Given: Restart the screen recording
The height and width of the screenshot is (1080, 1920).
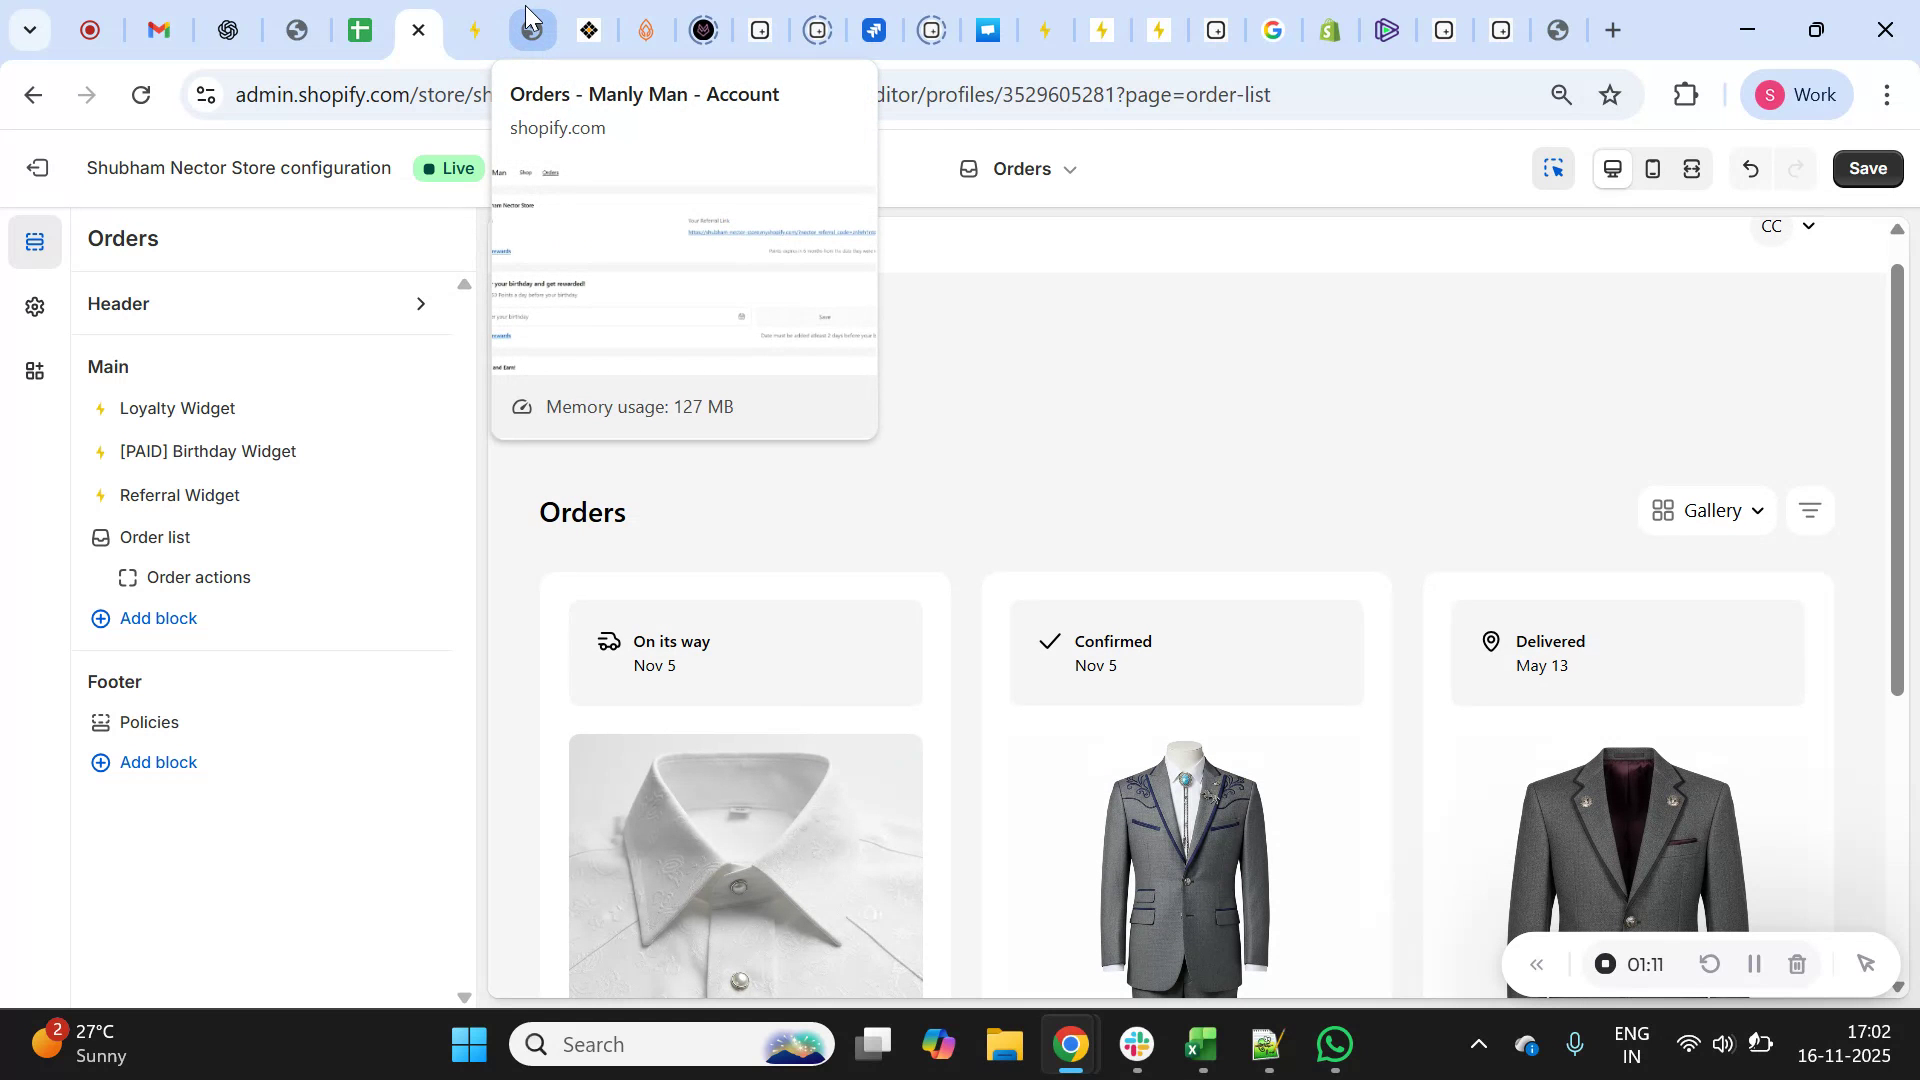Looking at the screenshot, I should [x=1710, y=963].
